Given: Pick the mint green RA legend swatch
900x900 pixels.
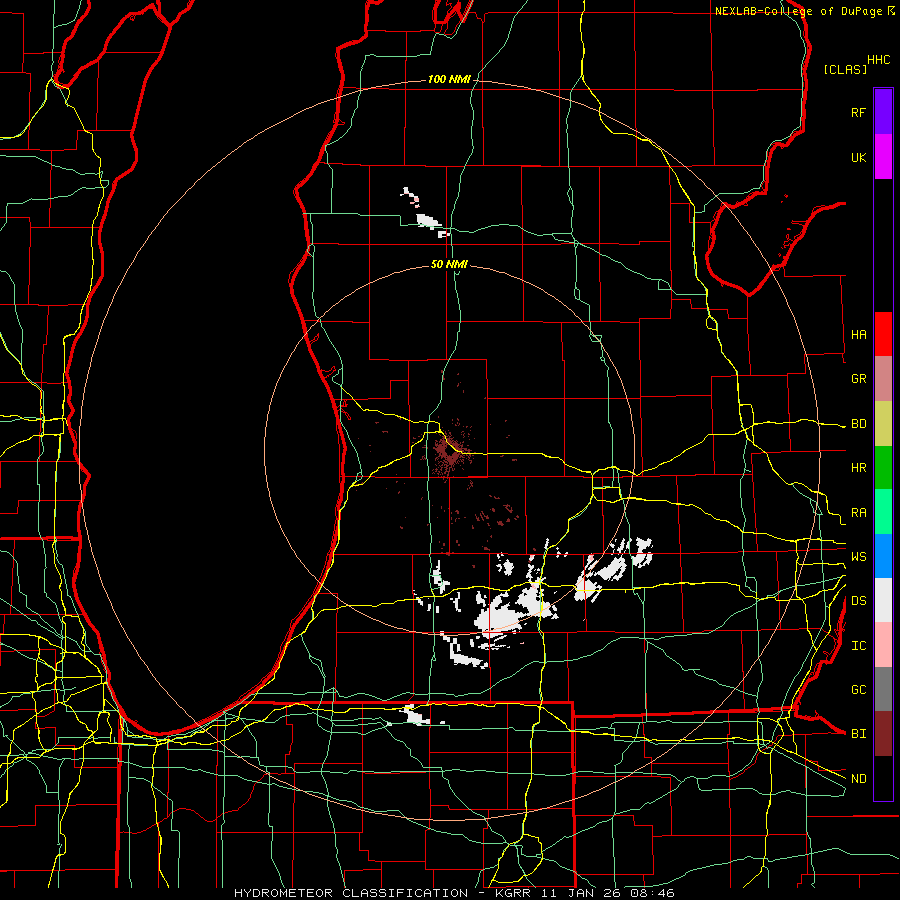Looking at the screenshot, I should click(x=883, y=512).
